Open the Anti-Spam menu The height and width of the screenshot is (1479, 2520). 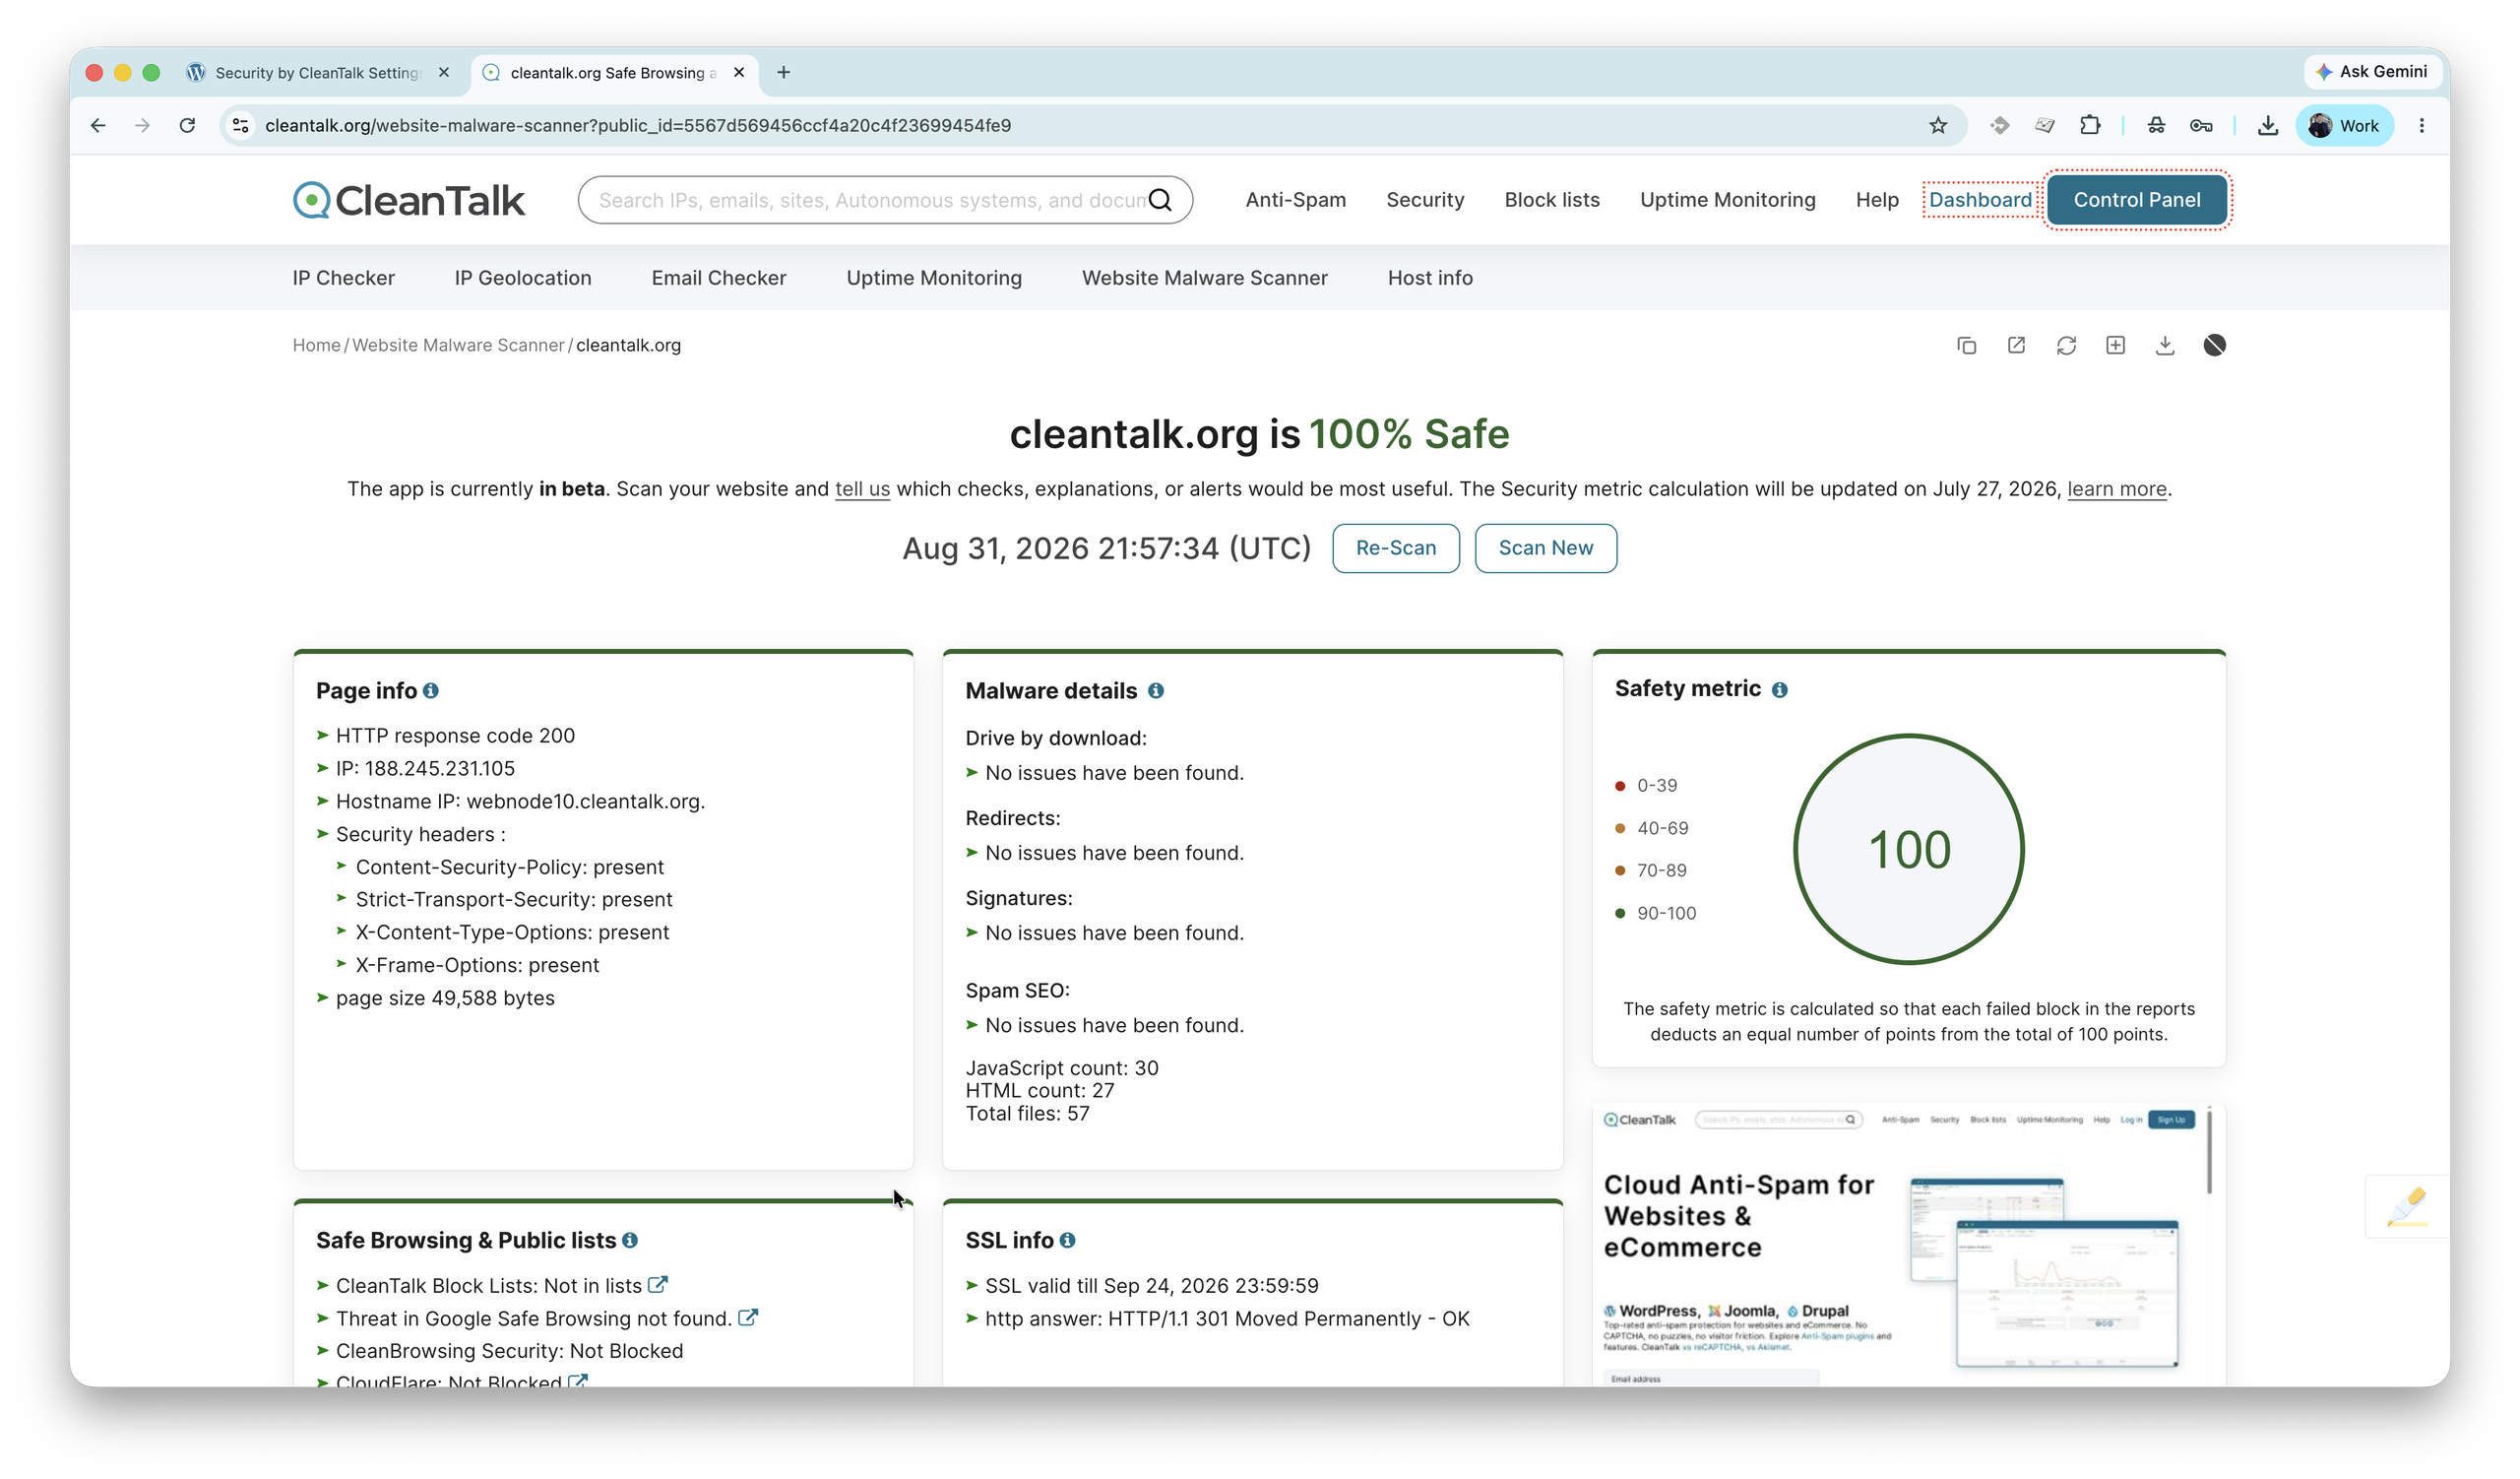[1295, 200]
